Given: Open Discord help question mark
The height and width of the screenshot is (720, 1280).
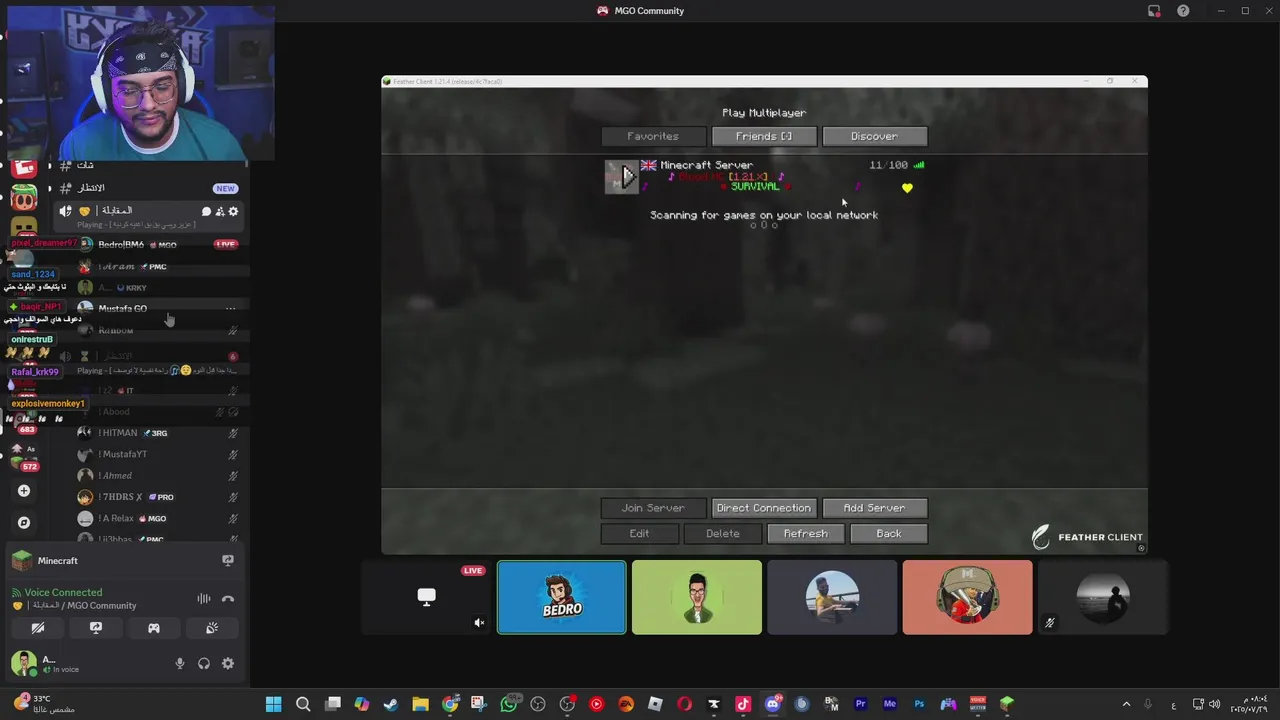Looking at the screenshot, I should tap(1183, 11).
